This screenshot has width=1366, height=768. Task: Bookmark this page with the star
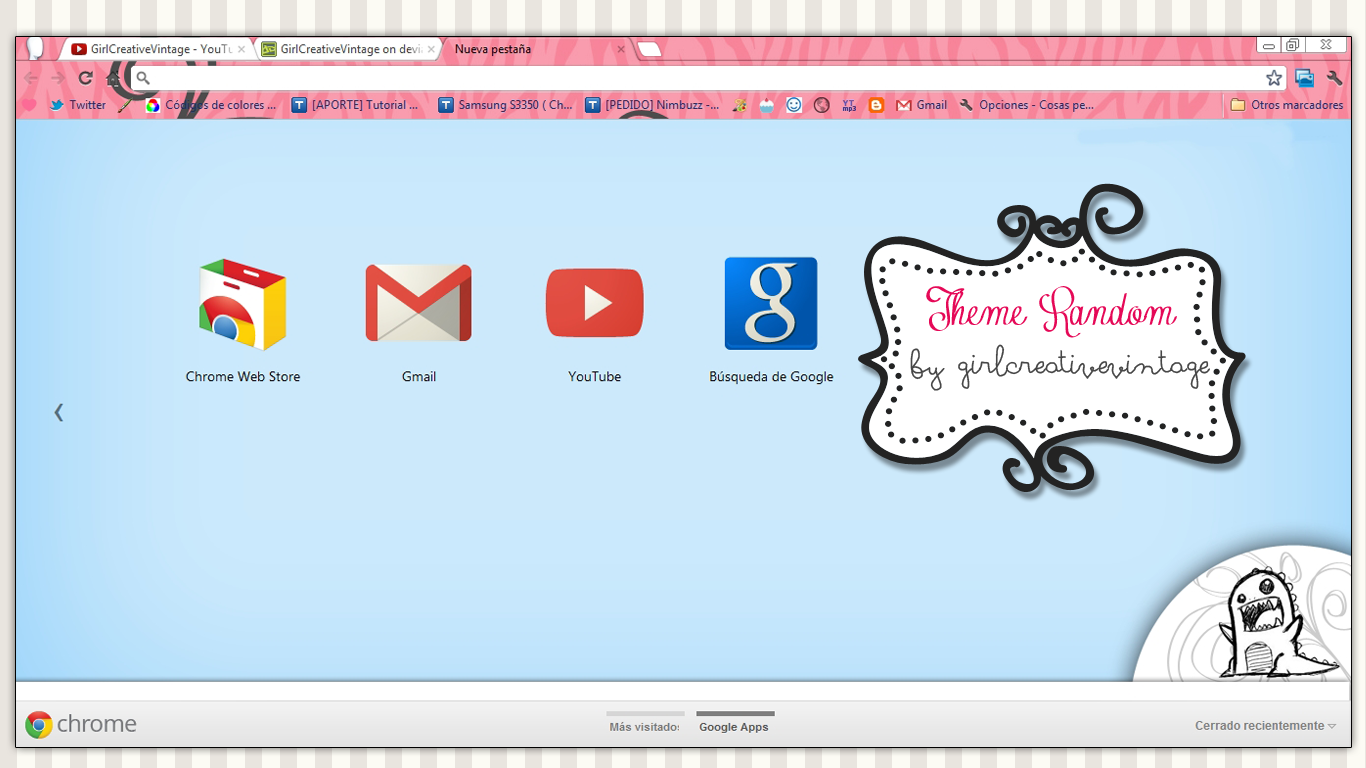click(1274, 78)
